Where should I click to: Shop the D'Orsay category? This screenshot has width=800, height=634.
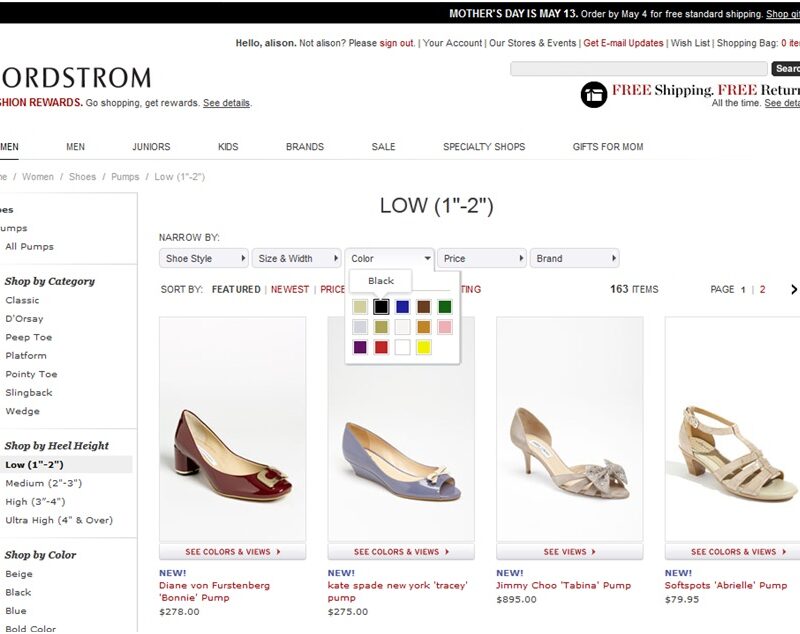click(x=24, y=319)
